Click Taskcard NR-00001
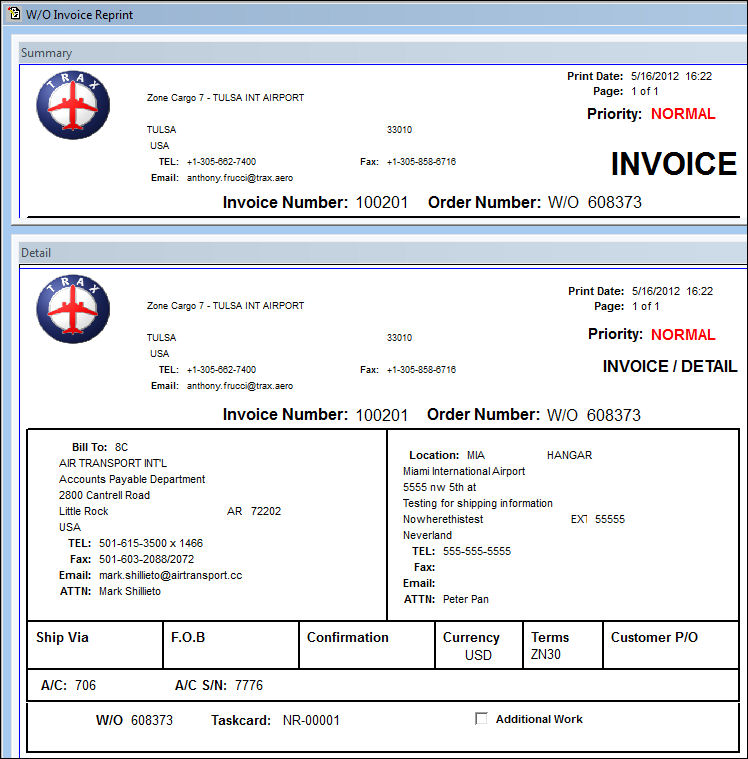The image size is (748, 759). tap(311, 720)
